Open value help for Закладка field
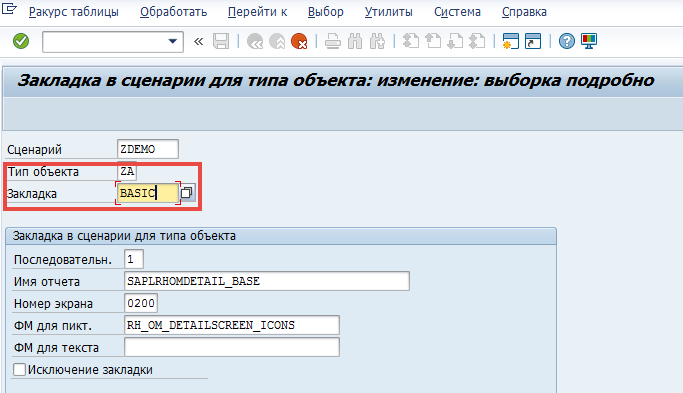This screenshot has width=683, height=393. tap(187, 193)
